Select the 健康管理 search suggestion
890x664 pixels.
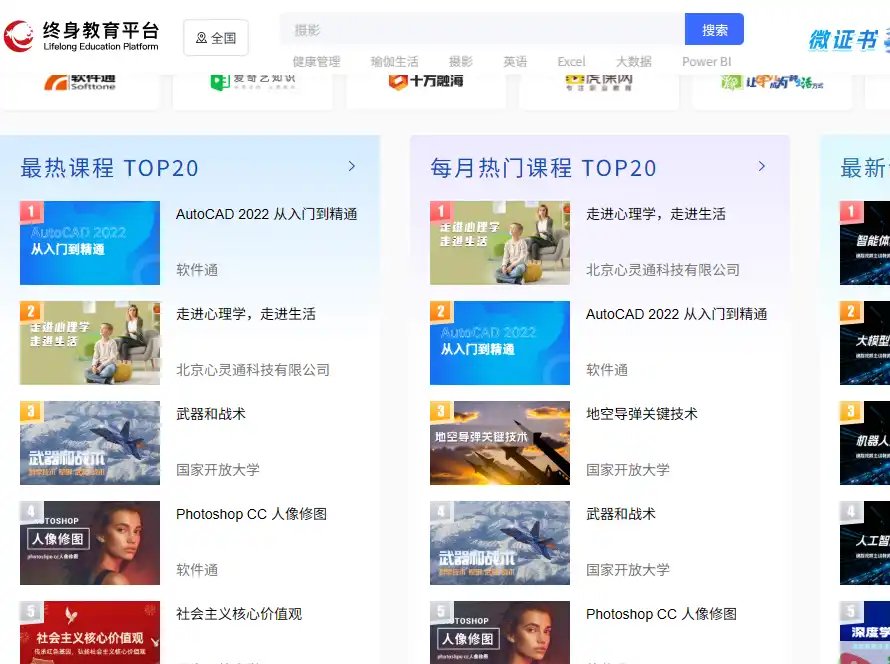pos(316,61)
